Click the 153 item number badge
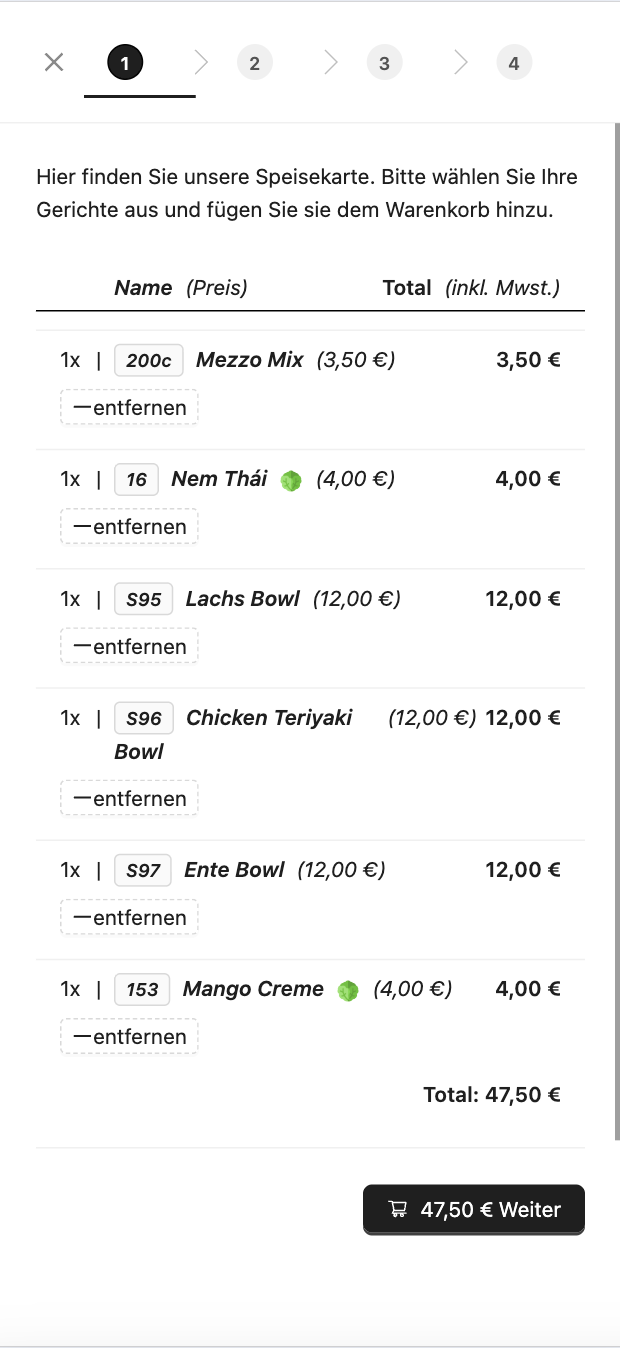Image resolution: width=620 pixels, height=1348 pixels. click(x=142, y=989)
